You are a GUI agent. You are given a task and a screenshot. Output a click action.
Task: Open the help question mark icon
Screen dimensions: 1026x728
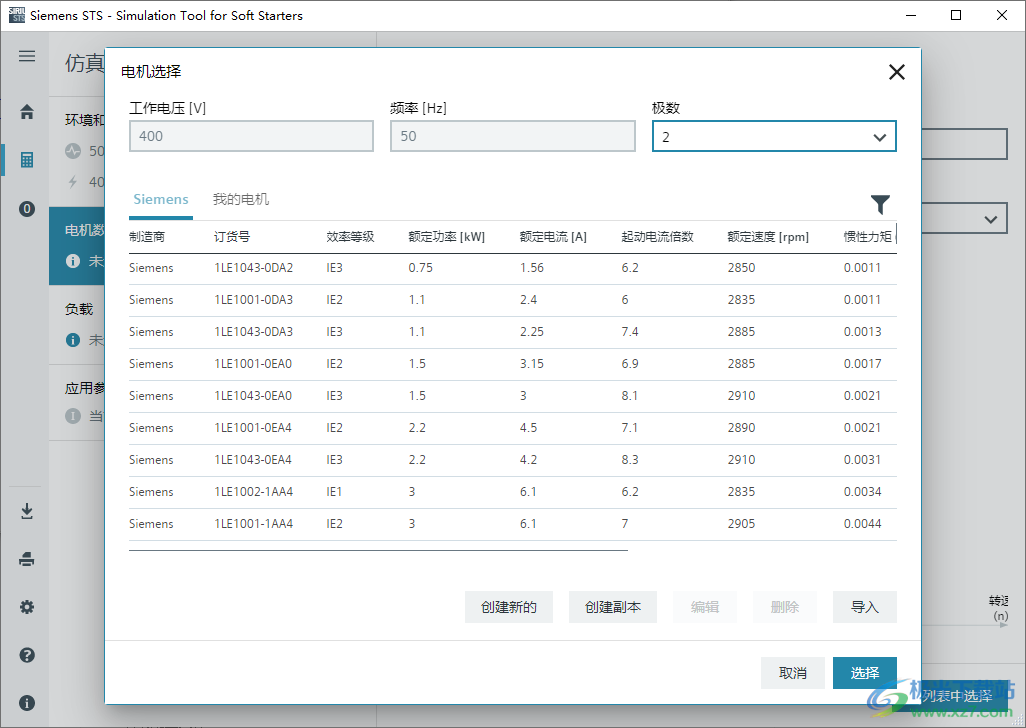click(27, 655)
